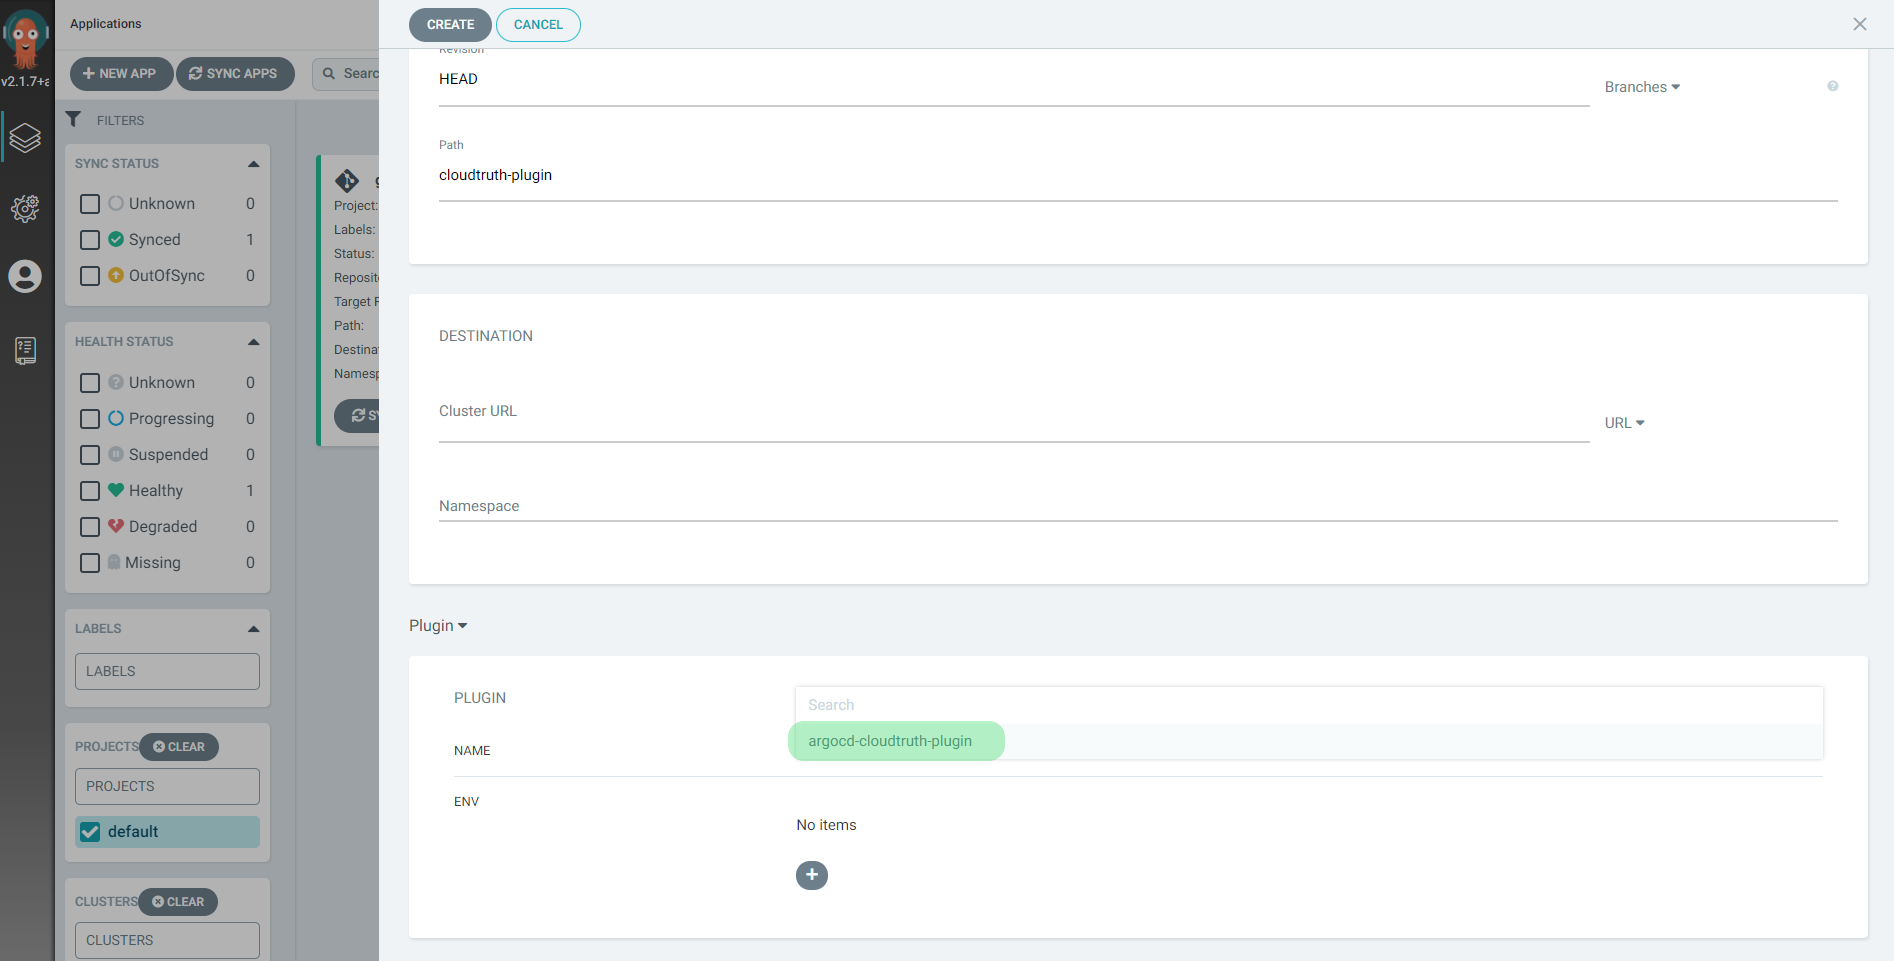Close the new app panel
Viewport: 1894px width, 961px height.
pyautogui.click(x=1860, y=24)
